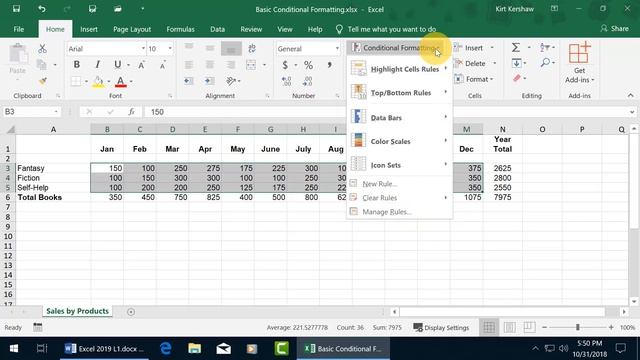Switch to Page Layout view in status bar
This screenshot has width=640, height=360.
509,327
